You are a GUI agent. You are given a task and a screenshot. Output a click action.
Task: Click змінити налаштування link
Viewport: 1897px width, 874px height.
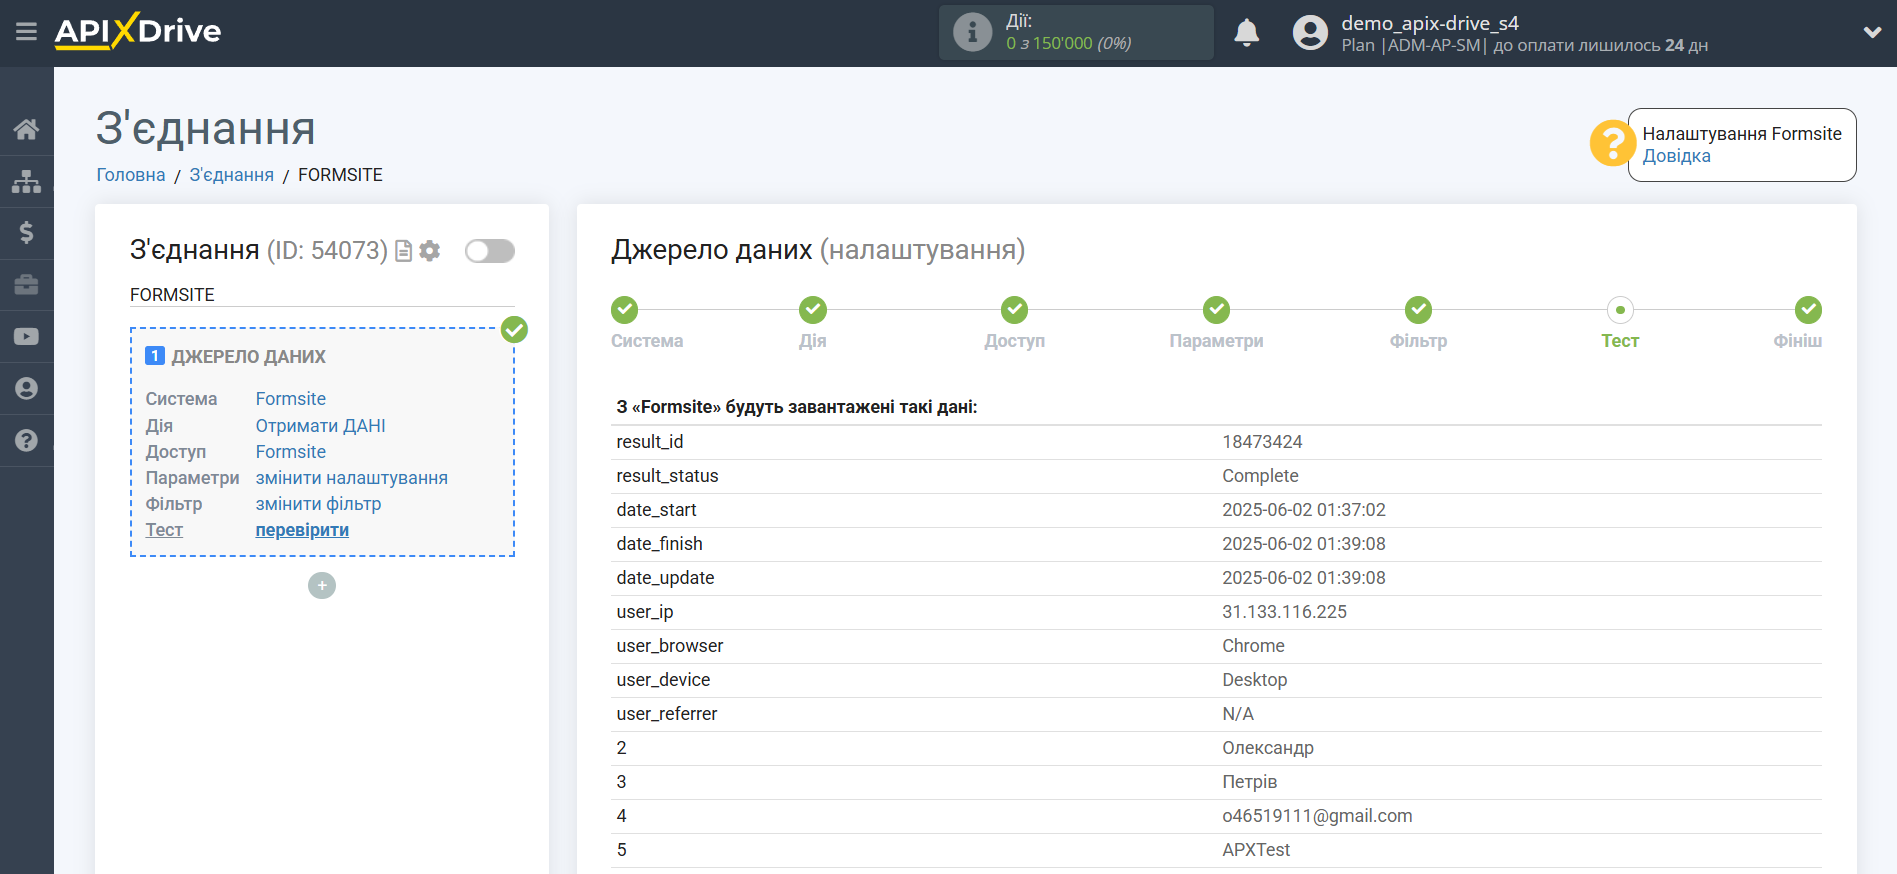click(352, 478)
